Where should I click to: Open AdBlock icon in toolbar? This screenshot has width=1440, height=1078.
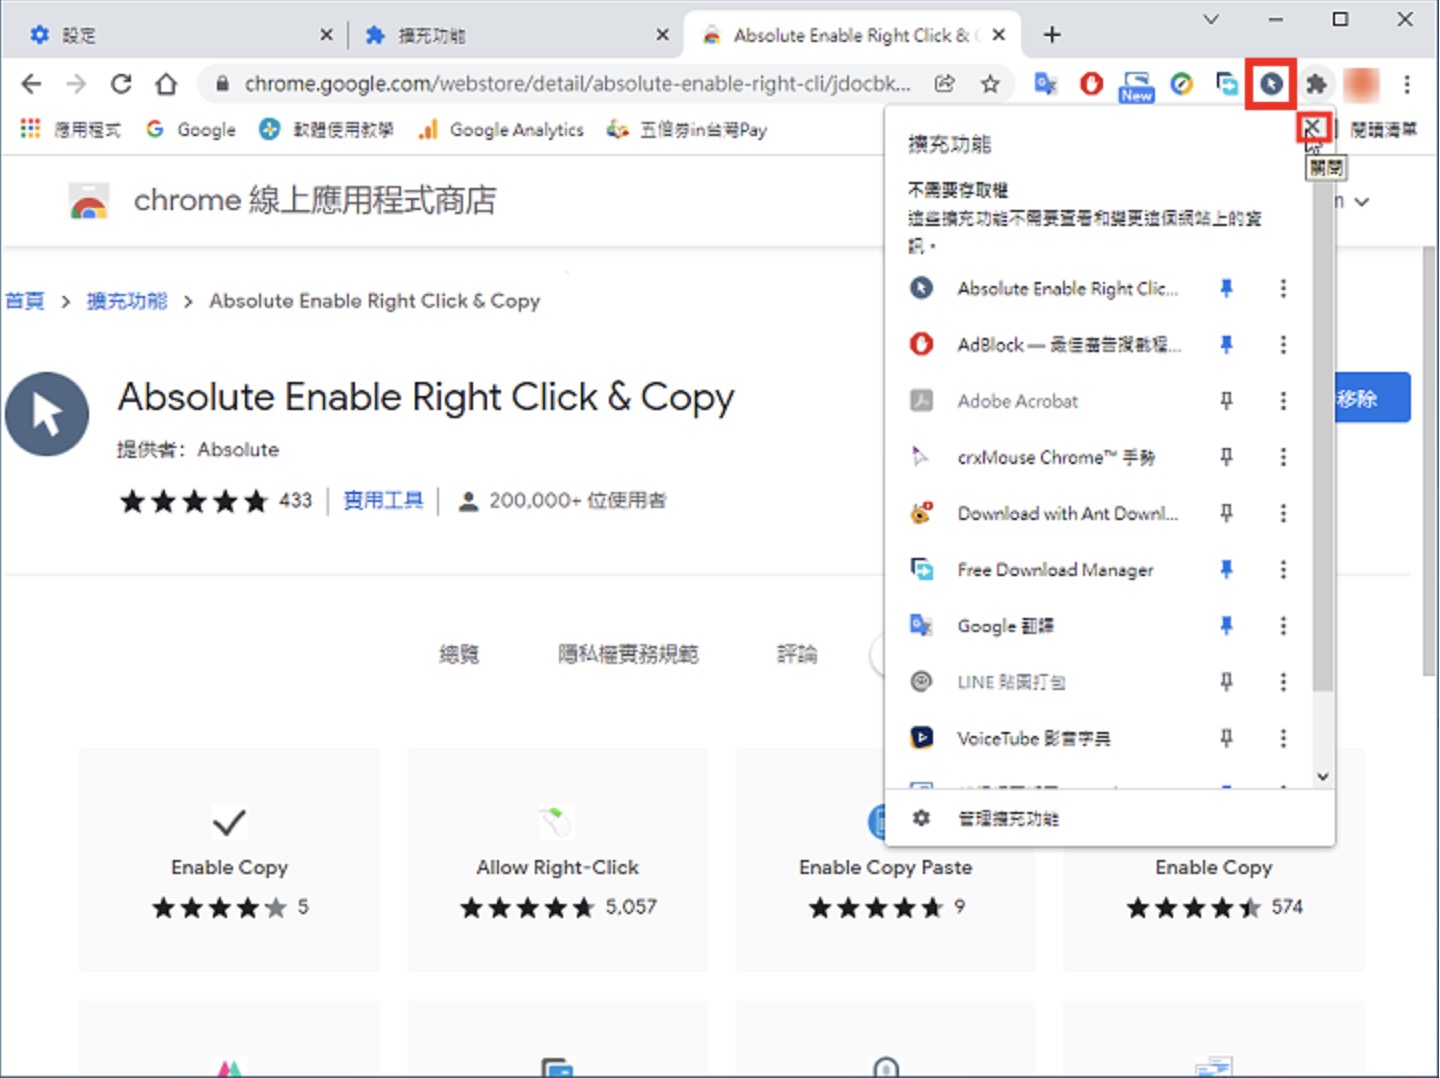point(1091,84)
